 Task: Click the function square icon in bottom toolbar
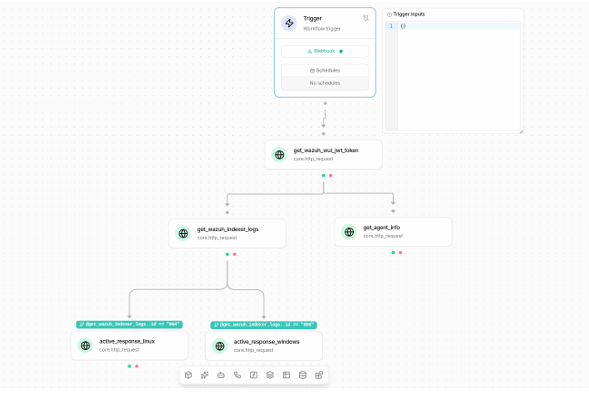pyautogui.click(x=254, y=375)
